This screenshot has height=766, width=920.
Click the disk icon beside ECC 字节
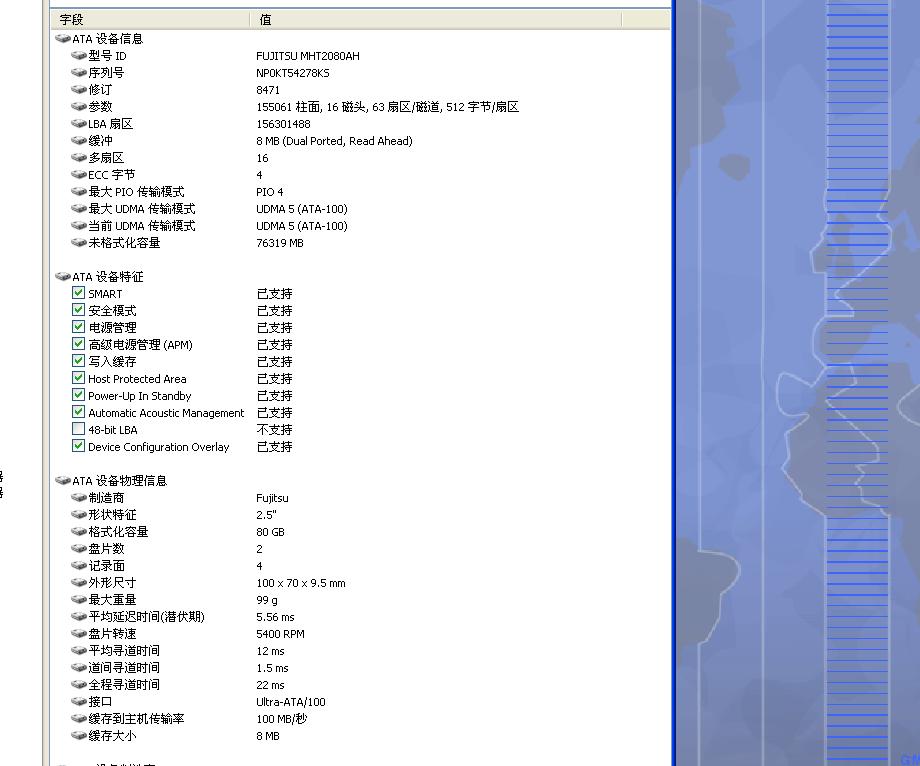pos(79,175)
